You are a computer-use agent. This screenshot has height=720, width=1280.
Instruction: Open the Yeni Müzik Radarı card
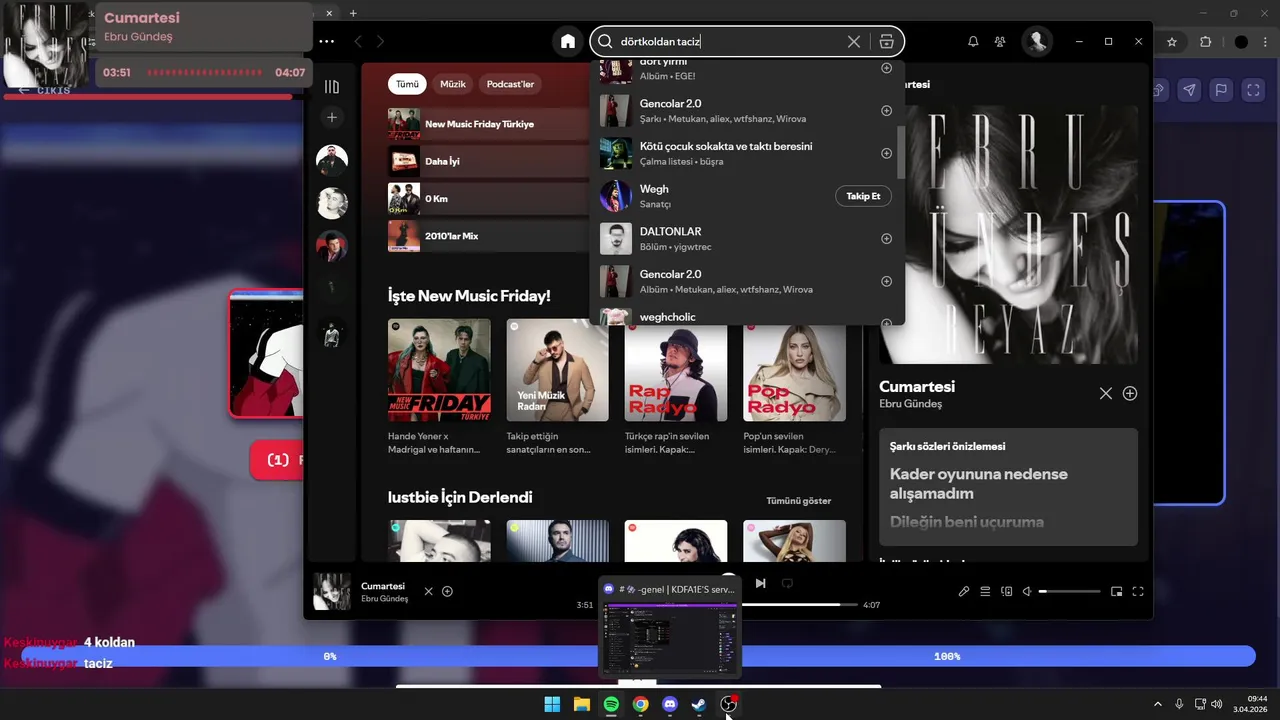coord(557,388)
